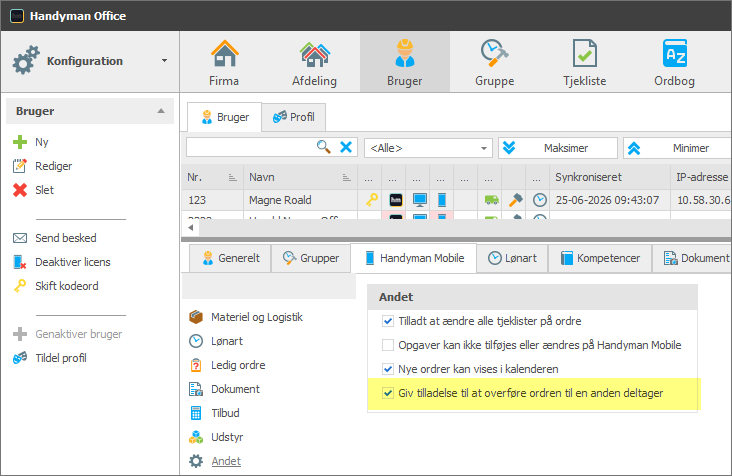Open the Handyman Mobile tab
732x476 pixels.
point(414,258)
